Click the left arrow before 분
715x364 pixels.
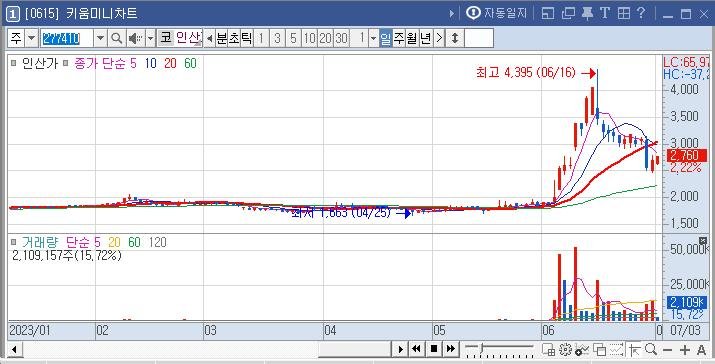[x=209, y=39]
